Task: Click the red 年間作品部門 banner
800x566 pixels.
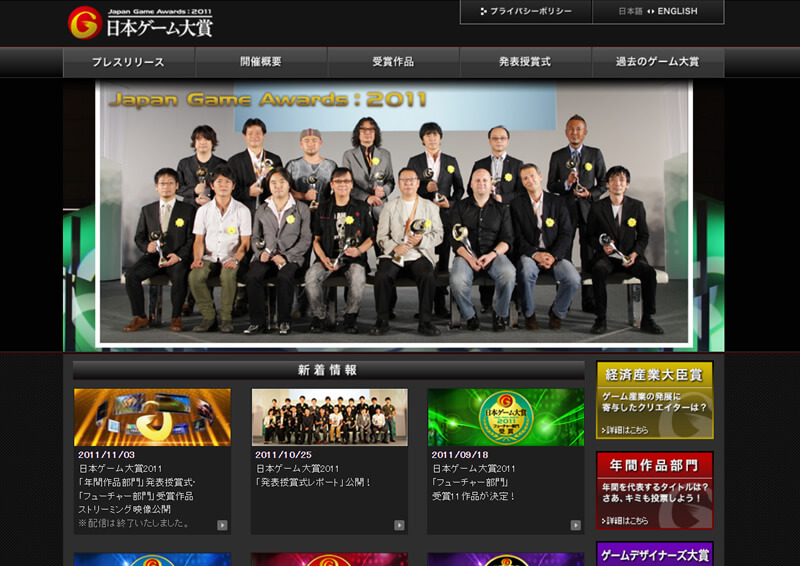Action: click(x=654, y=490)
